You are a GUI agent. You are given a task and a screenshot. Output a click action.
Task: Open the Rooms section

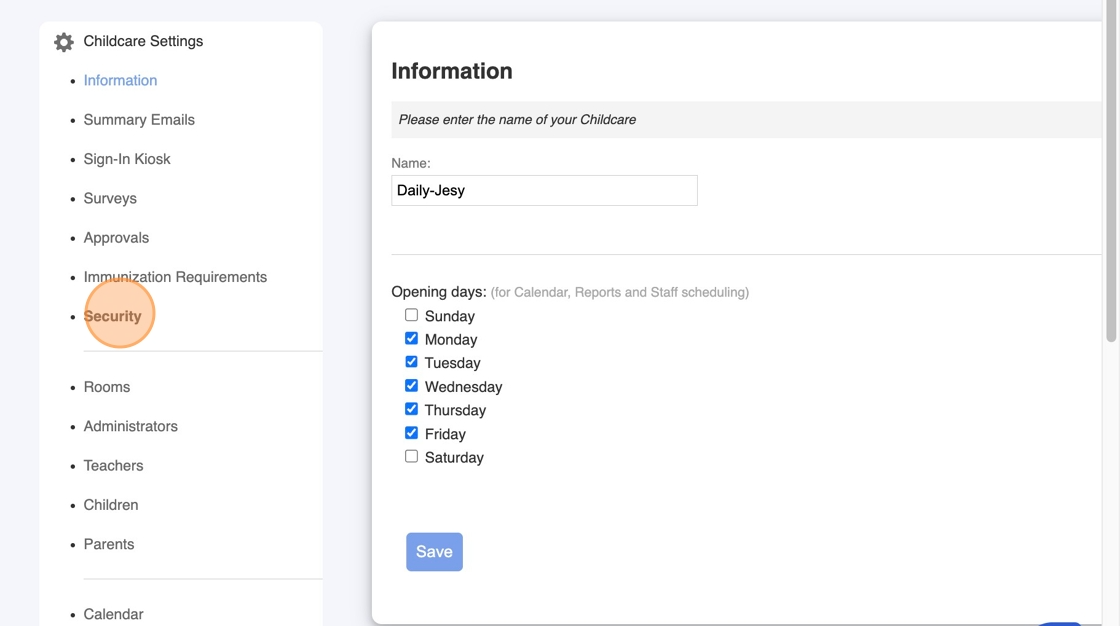[107, 387]
